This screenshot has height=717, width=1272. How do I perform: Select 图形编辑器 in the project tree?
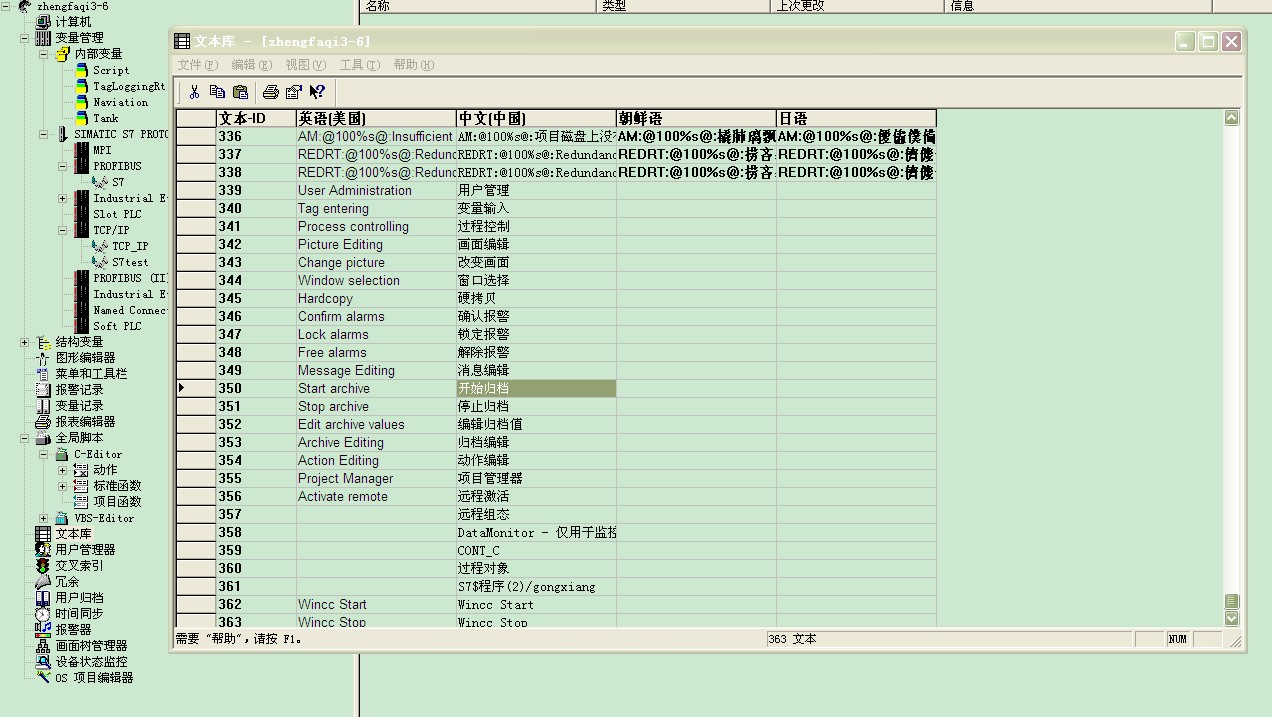85,357
